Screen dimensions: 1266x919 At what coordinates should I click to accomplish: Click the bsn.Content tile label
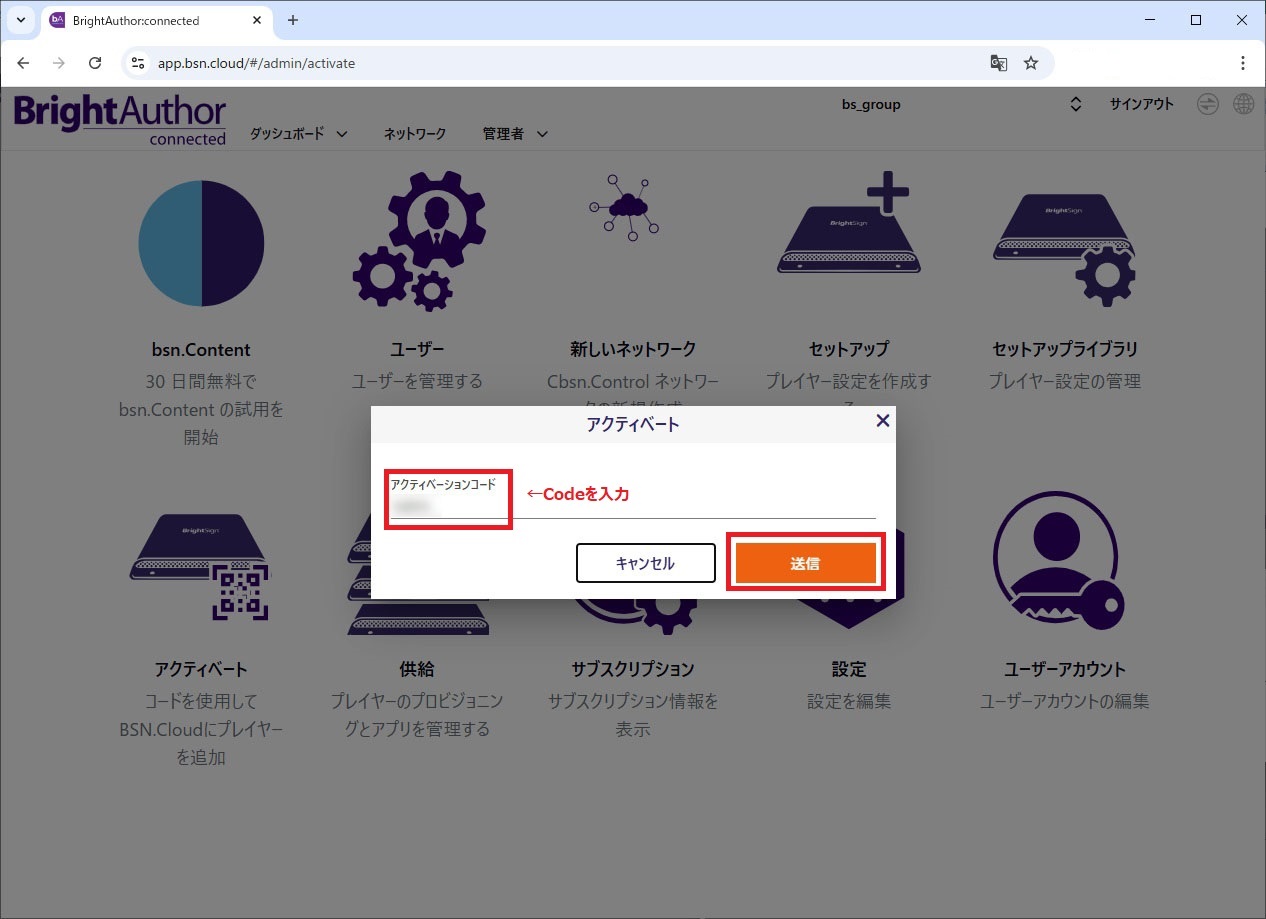tap(199, 350)
